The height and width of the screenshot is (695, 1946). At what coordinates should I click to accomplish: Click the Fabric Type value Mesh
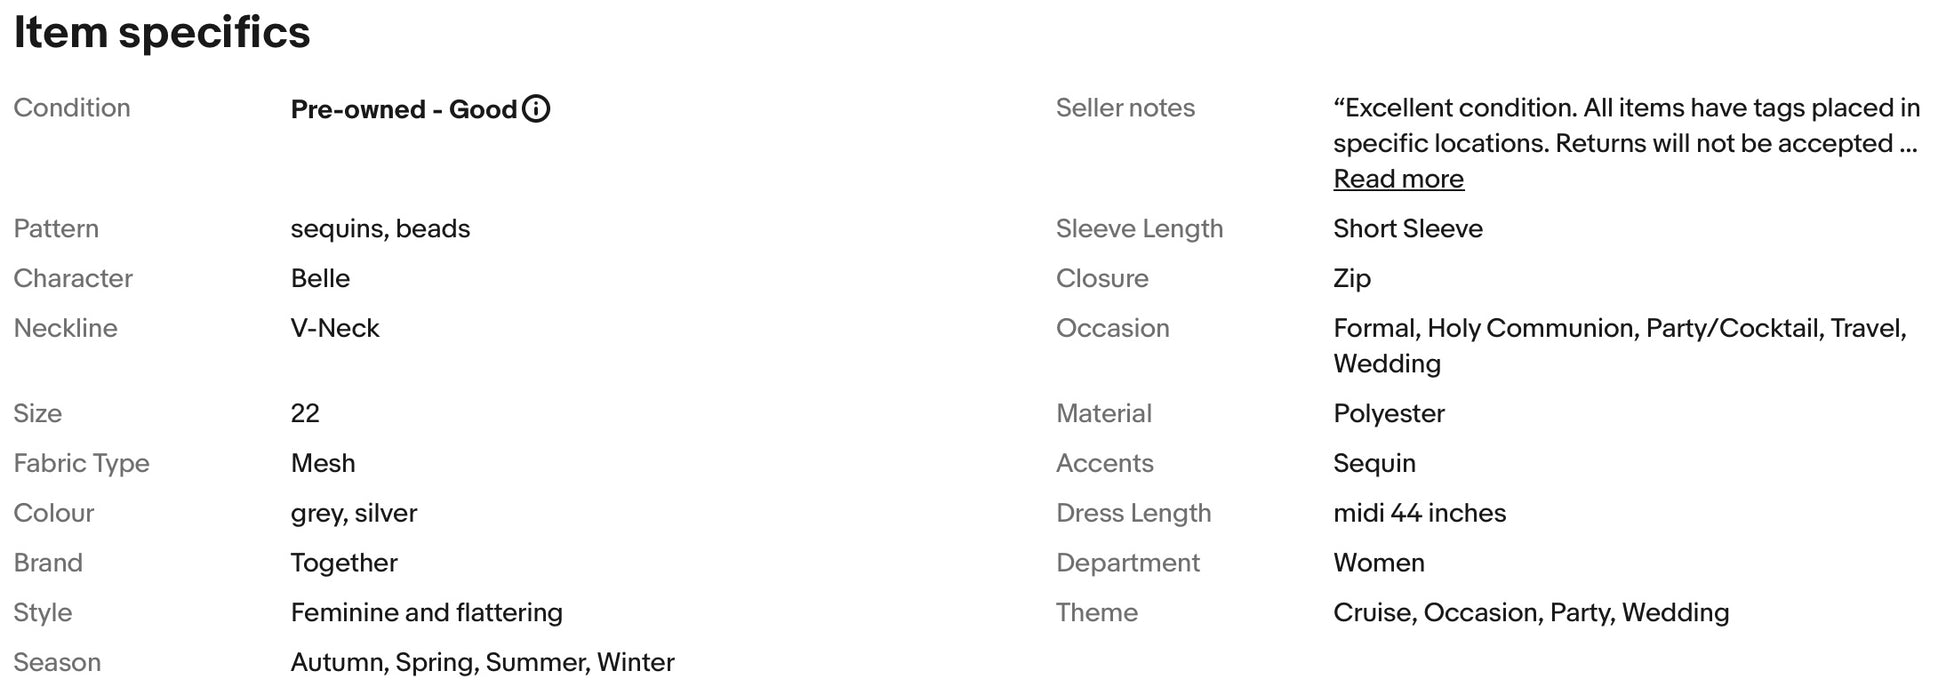[323, 463]
